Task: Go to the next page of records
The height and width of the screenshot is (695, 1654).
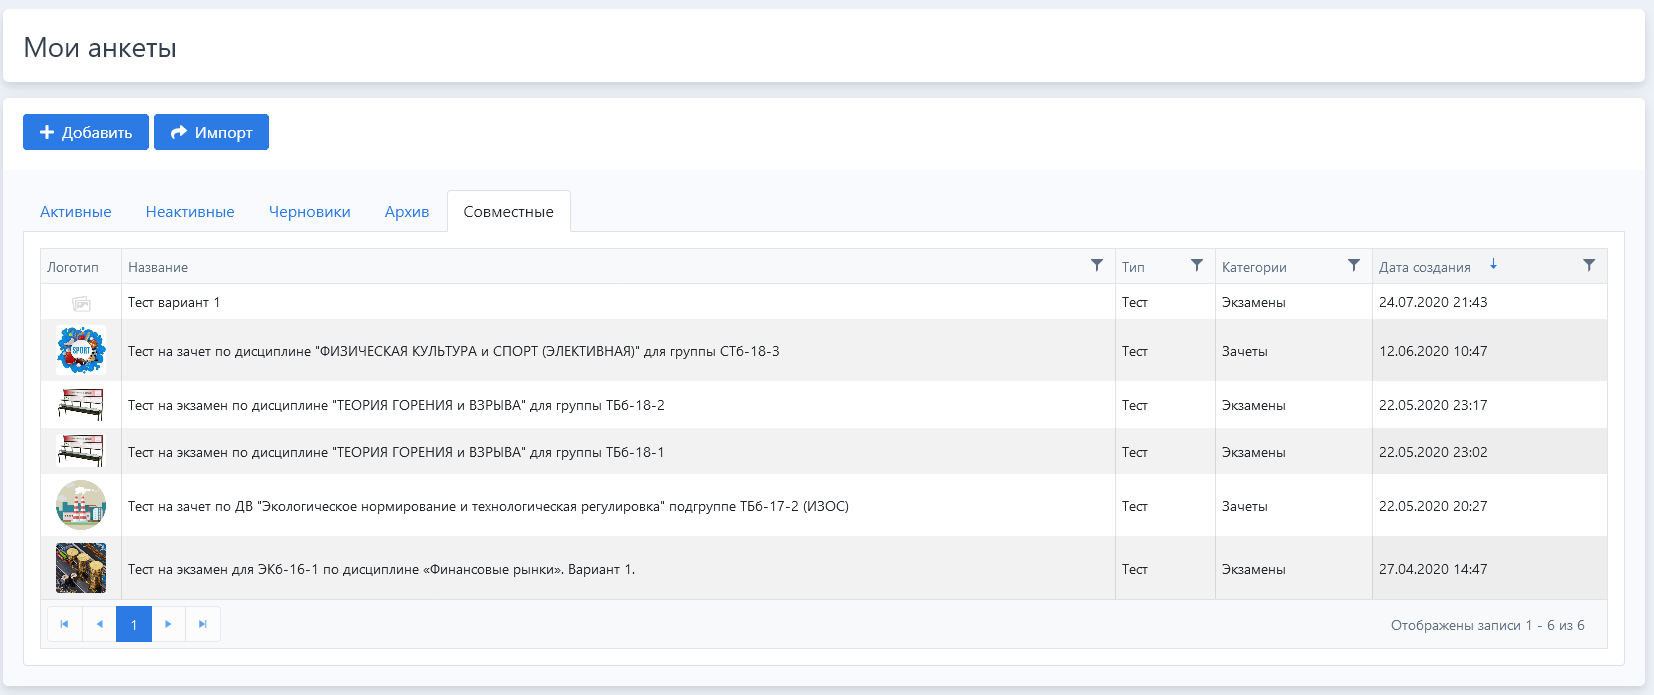Action: click(168, 624)
